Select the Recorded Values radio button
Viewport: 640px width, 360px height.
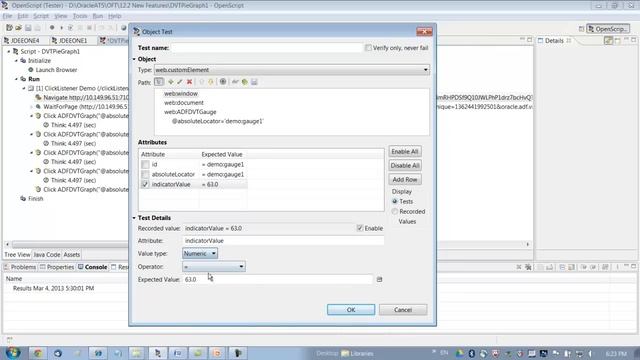coord(395,211)
